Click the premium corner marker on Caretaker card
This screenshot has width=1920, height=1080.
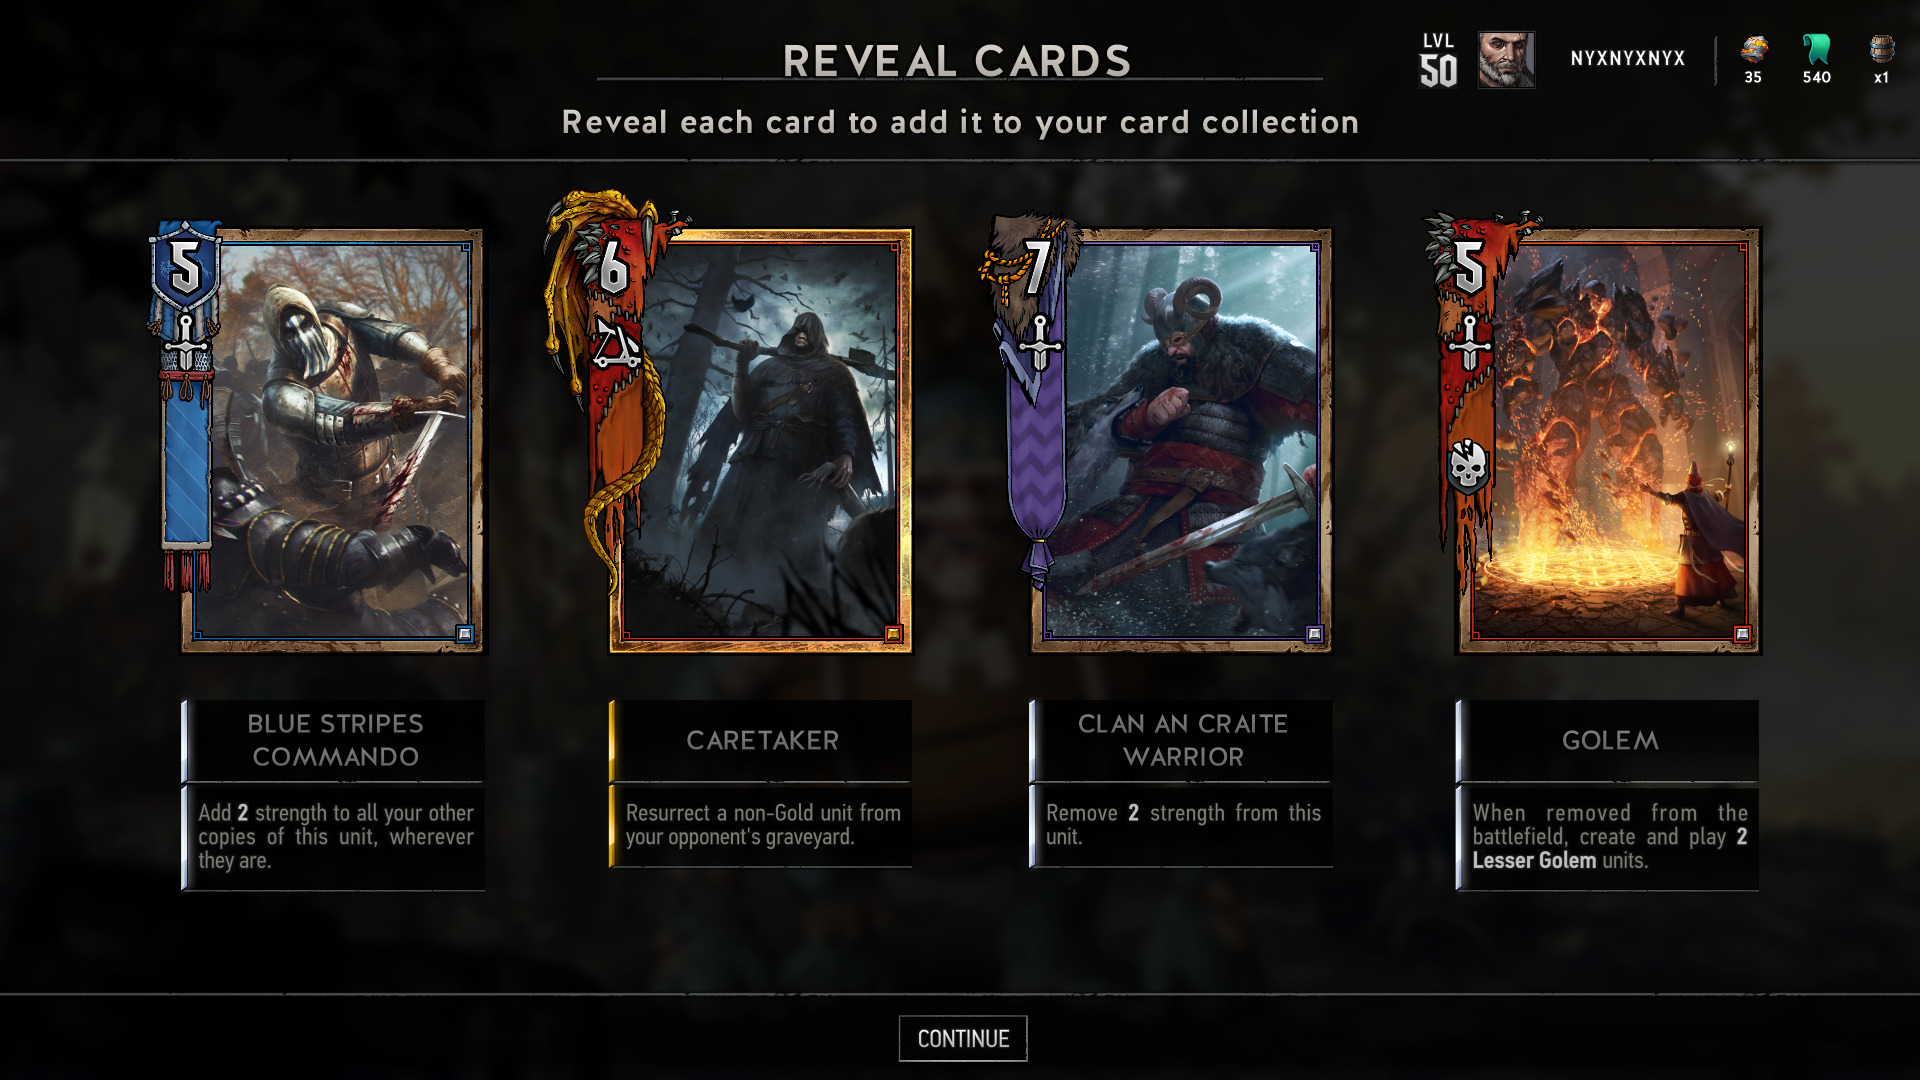pos(893,633)
